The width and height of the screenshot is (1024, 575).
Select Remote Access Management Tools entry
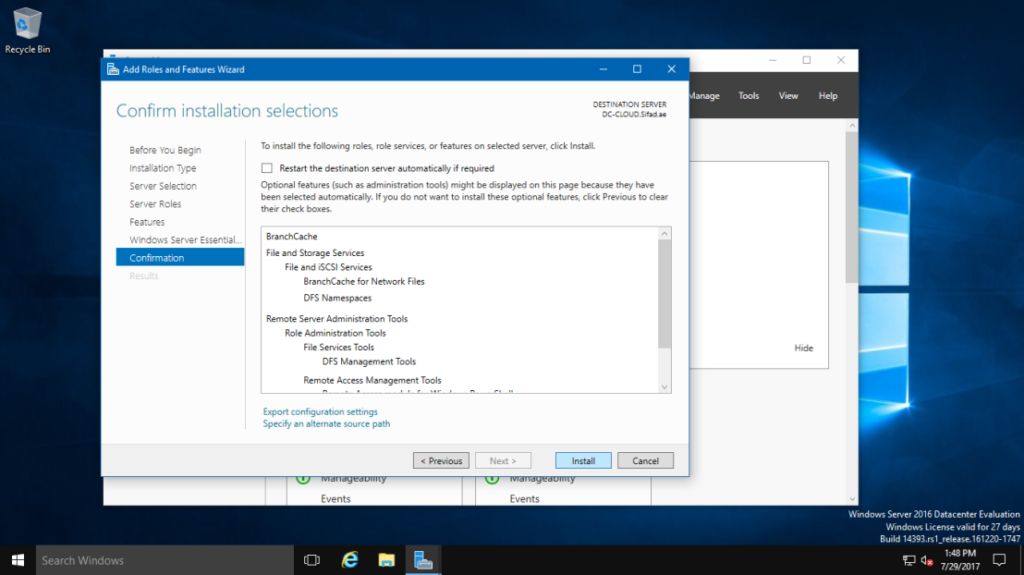pos(372,380)
